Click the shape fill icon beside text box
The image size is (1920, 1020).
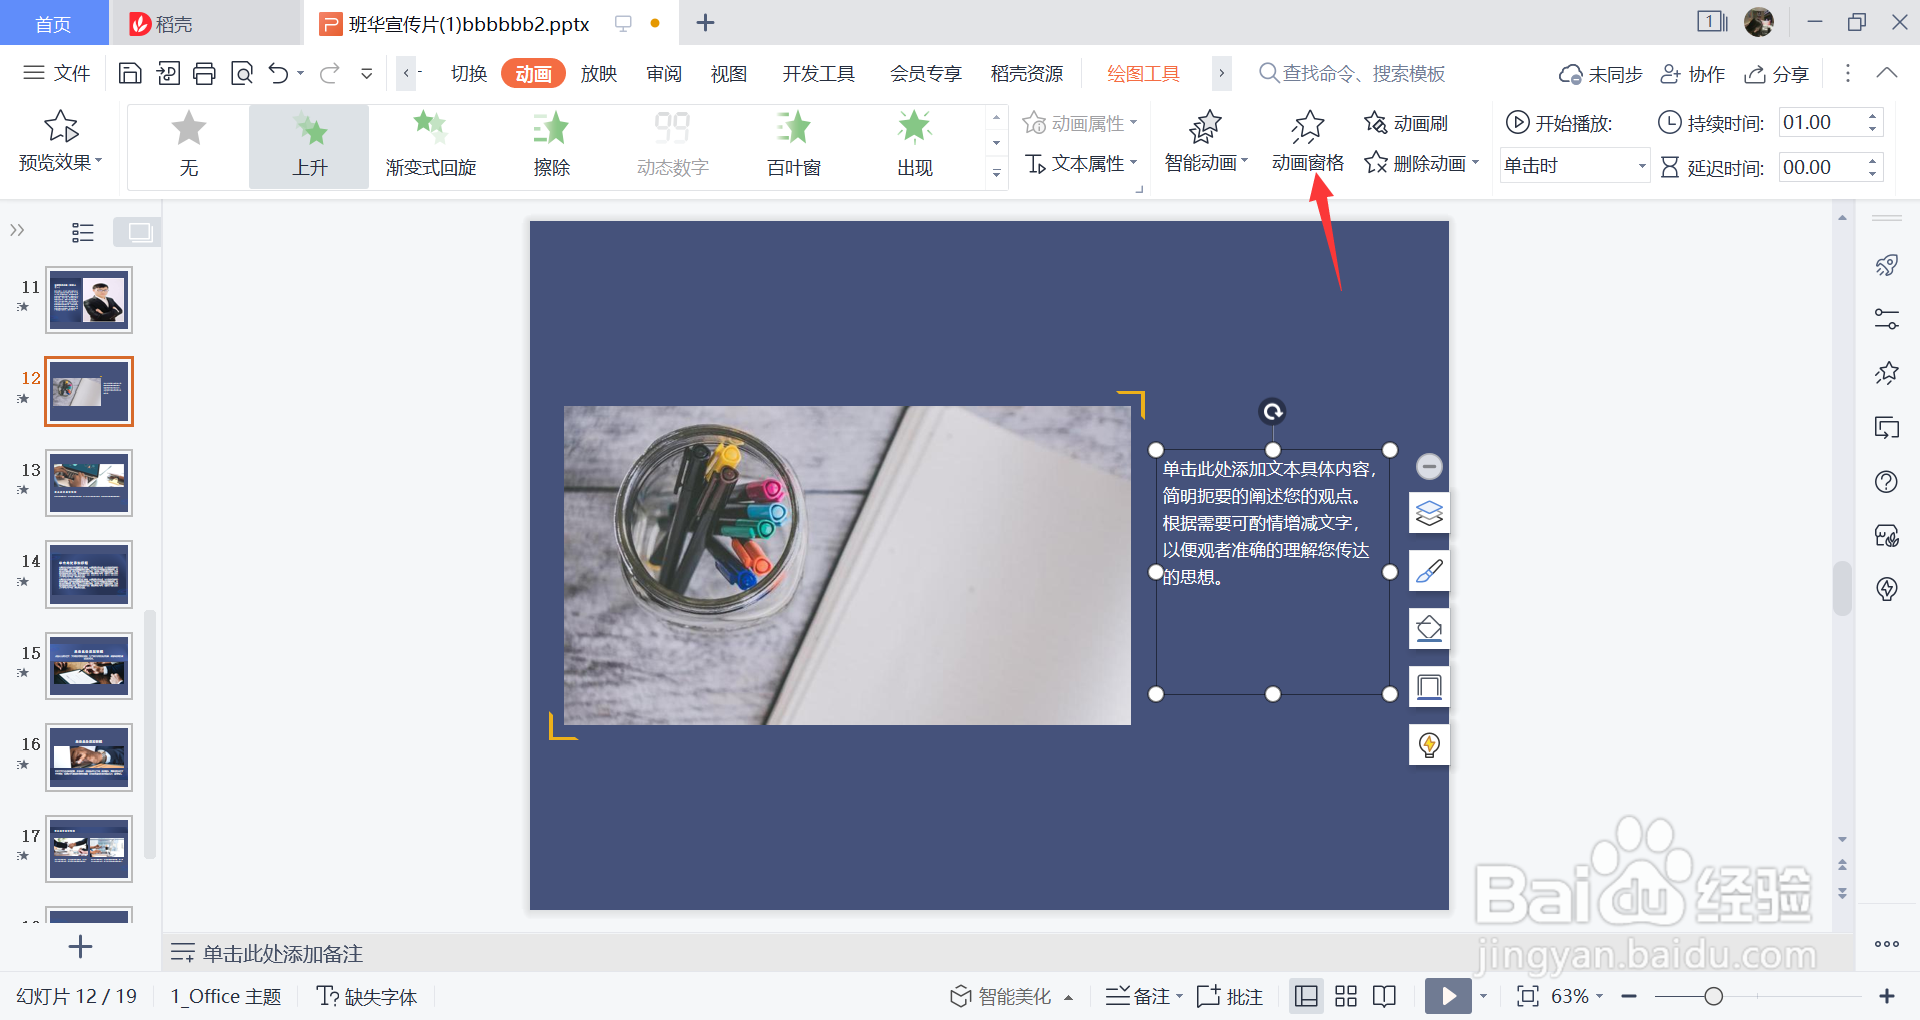pyautogui.click(x=1429, y=629)
